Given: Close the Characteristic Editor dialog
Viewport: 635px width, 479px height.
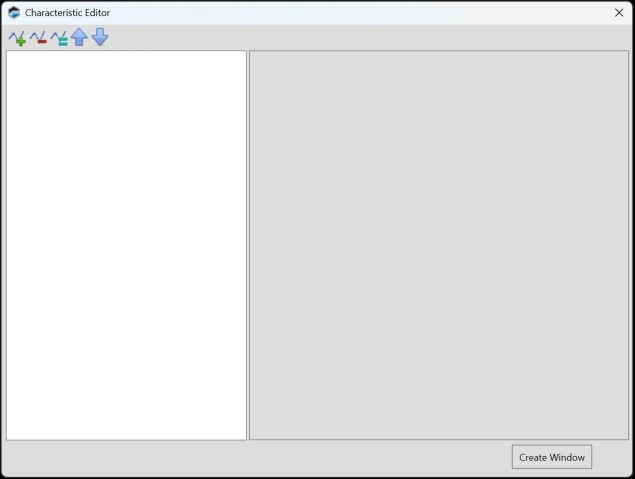Looking at the screenshot, I should pyautogui.click(x=618, y=13).
